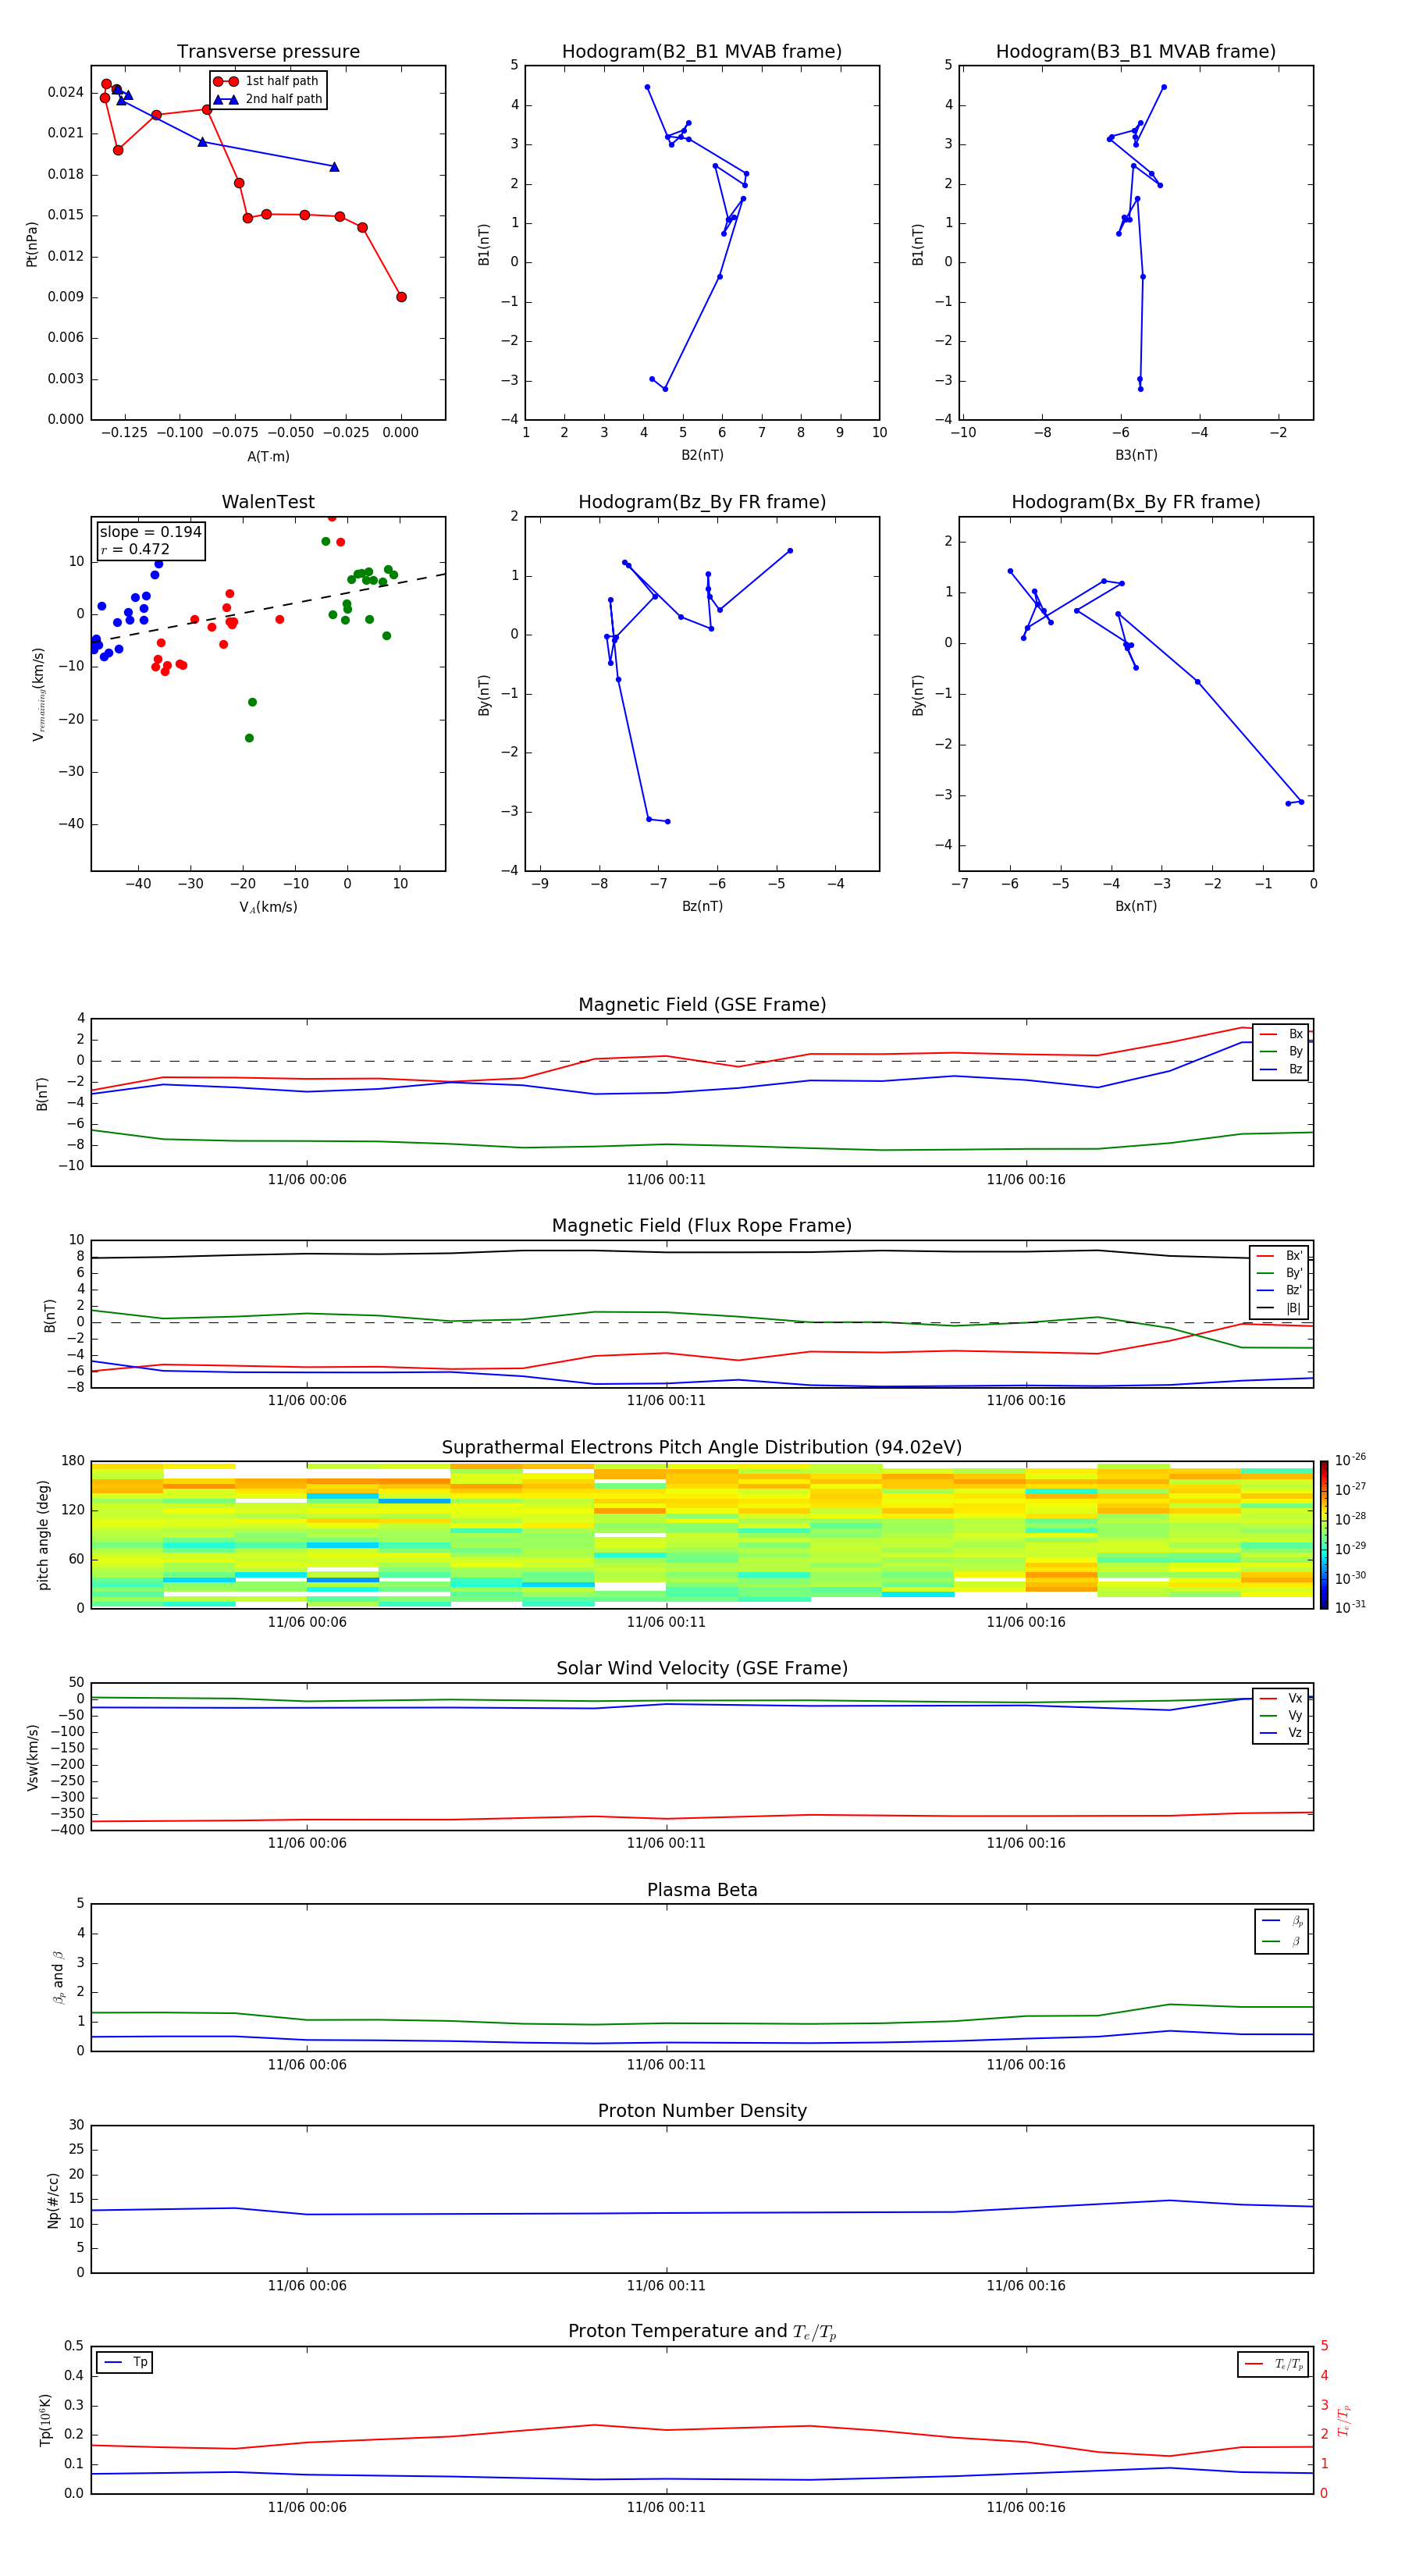Click the red Te/Tp right axis label

(x=1343, y=2420)
